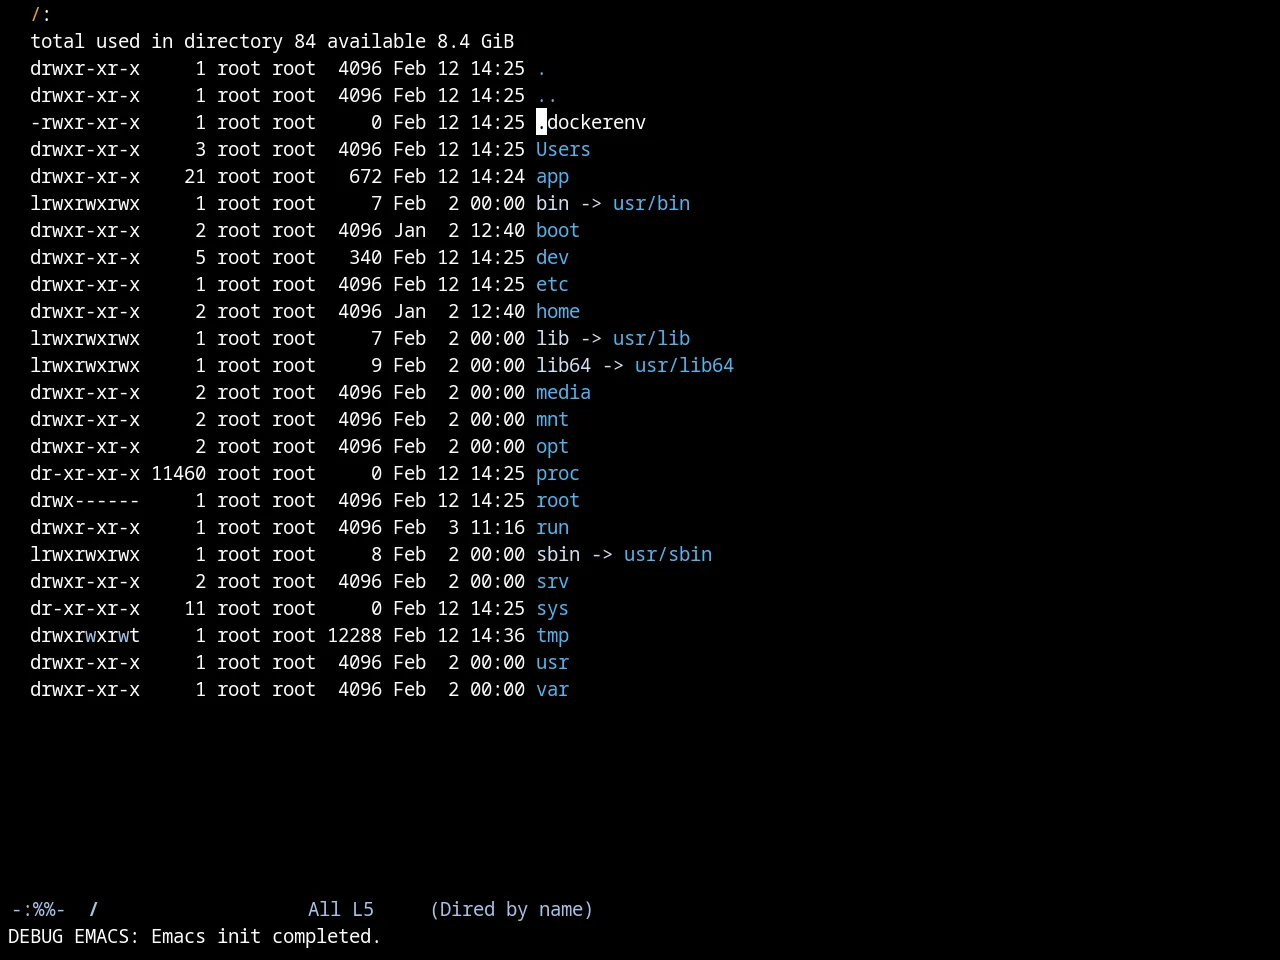Open the home directory
Screen dimensions: 1280x960
coord(558,311)
